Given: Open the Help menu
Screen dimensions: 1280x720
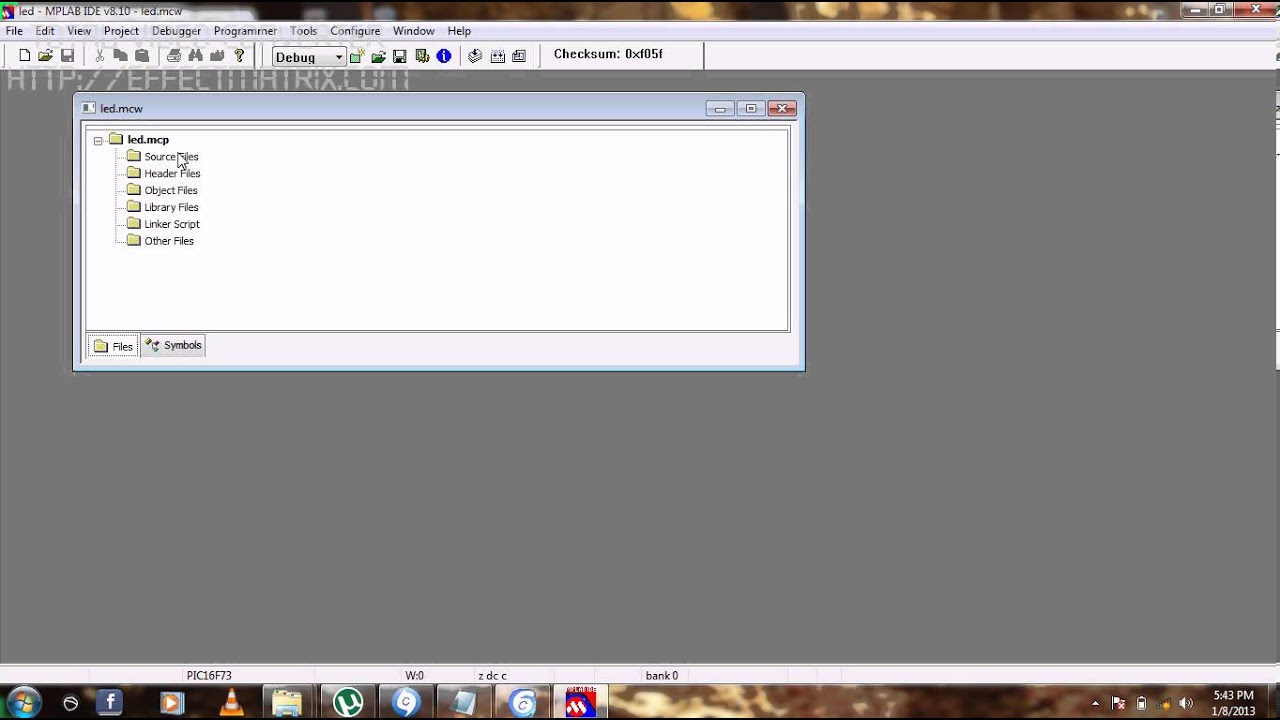Looking at the screenshot, I should click(459, 31).
